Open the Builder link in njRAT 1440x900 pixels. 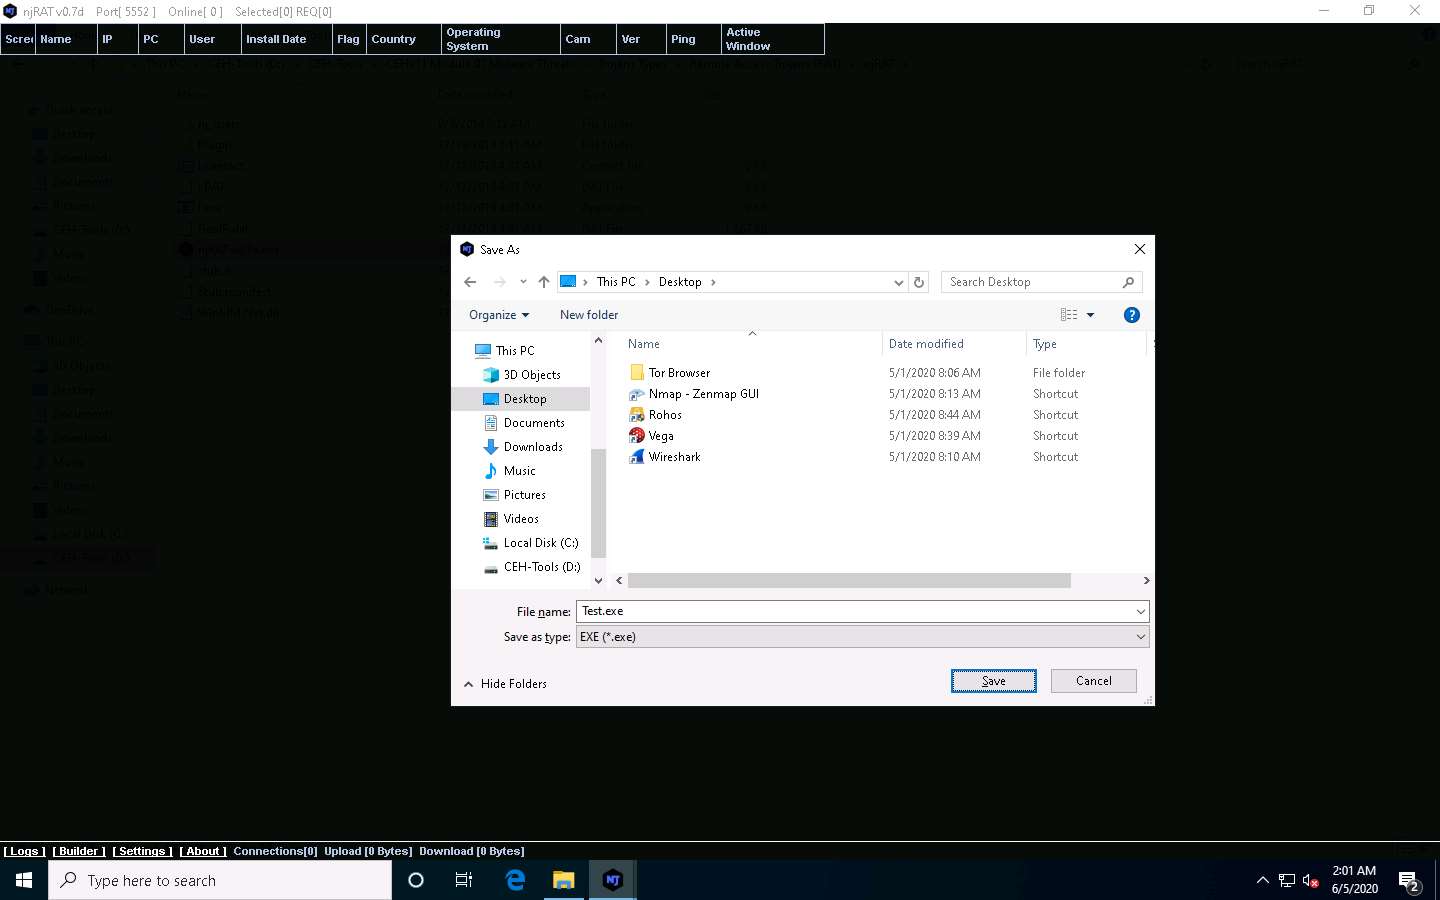[x=79, y=851]
